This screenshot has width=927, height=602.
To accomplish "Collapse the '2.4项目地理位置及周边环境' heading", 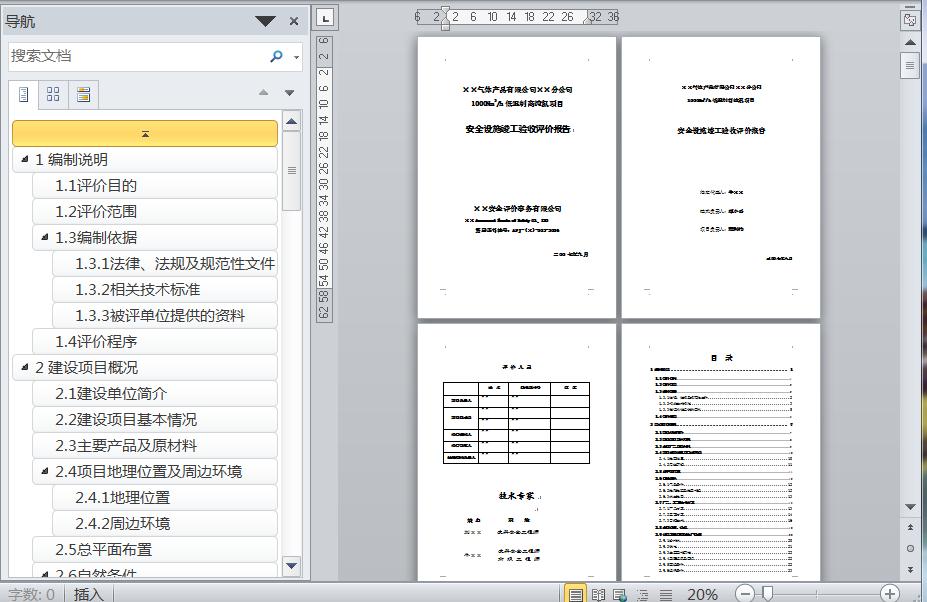I will (x=44, y=471).
